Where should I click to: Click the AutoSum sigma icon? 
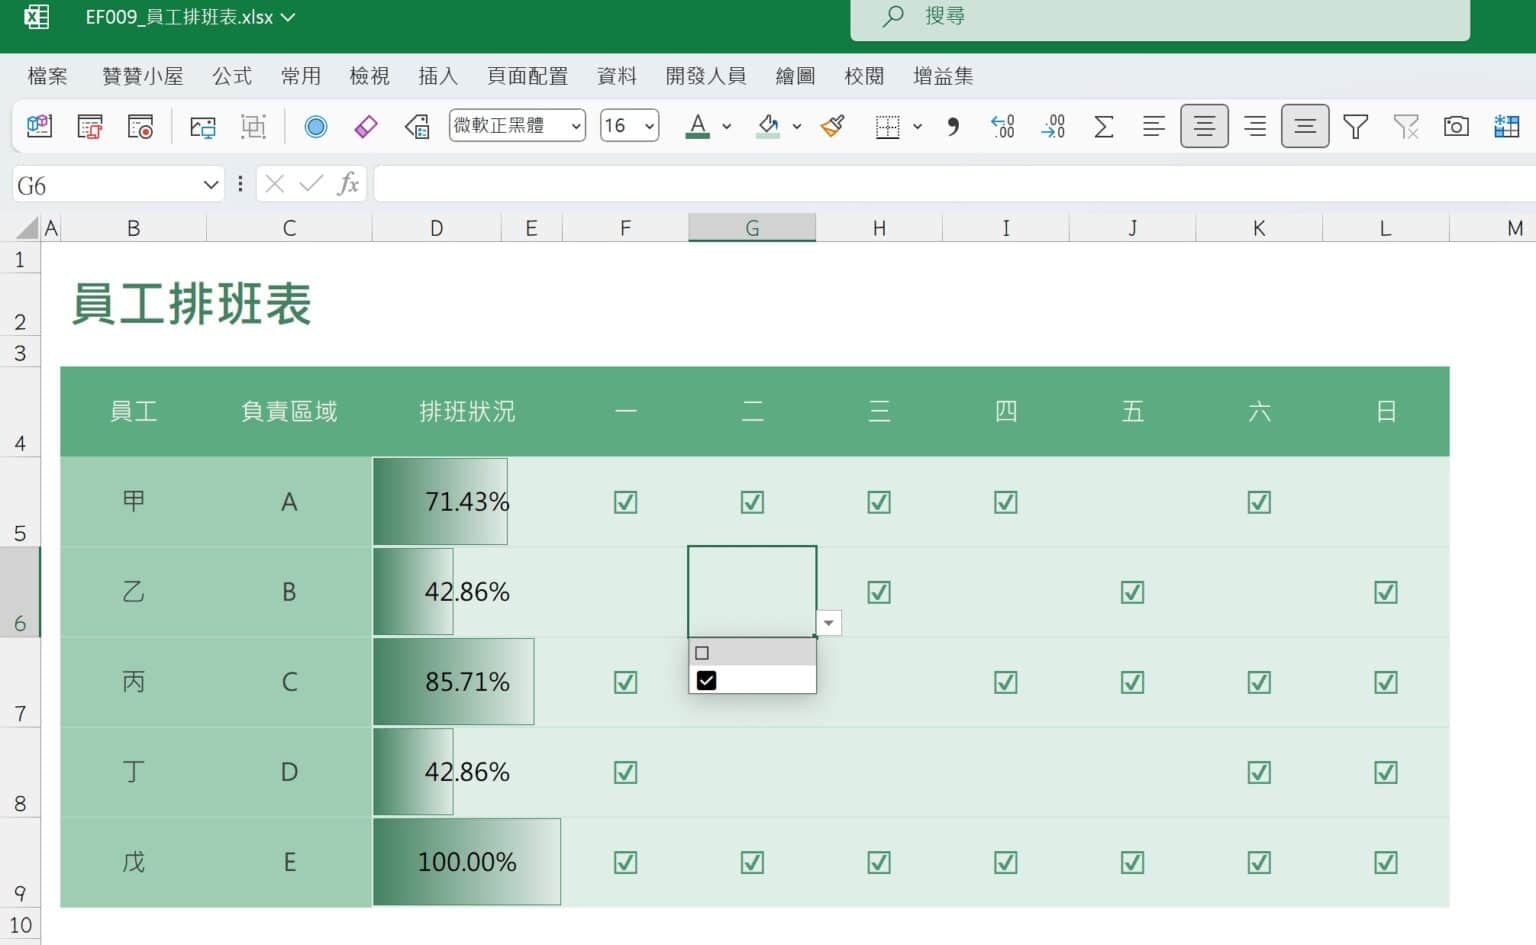pyautogui.click(x=1103, y=126)
